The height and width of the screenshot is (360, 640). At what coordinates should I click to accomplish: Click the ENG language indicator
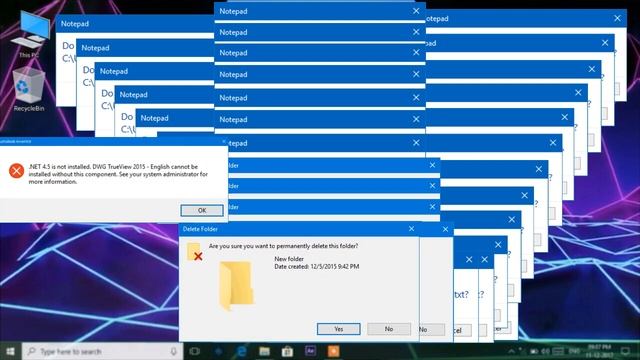pyautogui.click(x=574, y=351)
